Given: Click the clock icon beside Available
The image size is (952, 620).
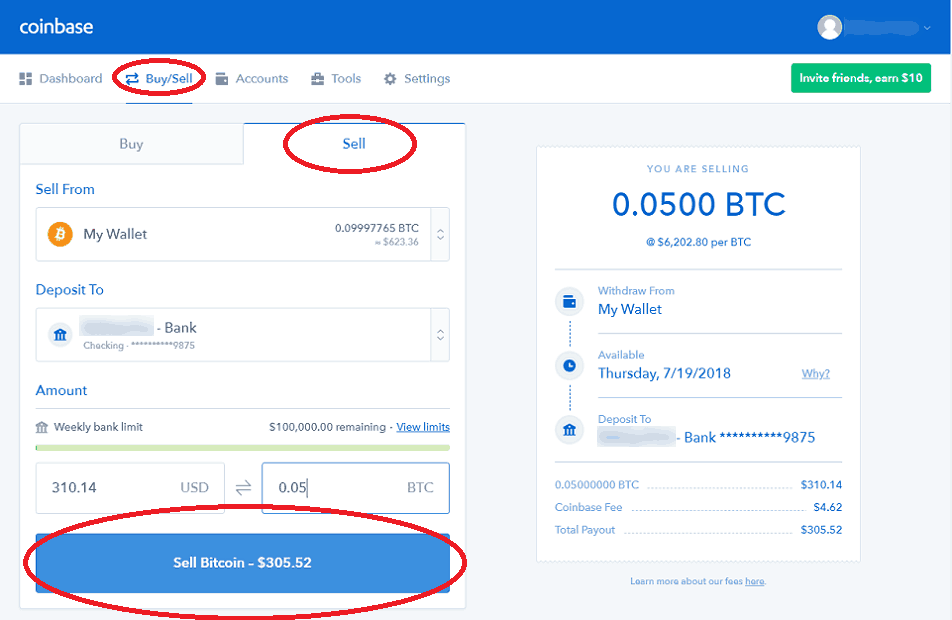Looking at the screenshot, I should point(570,366).
